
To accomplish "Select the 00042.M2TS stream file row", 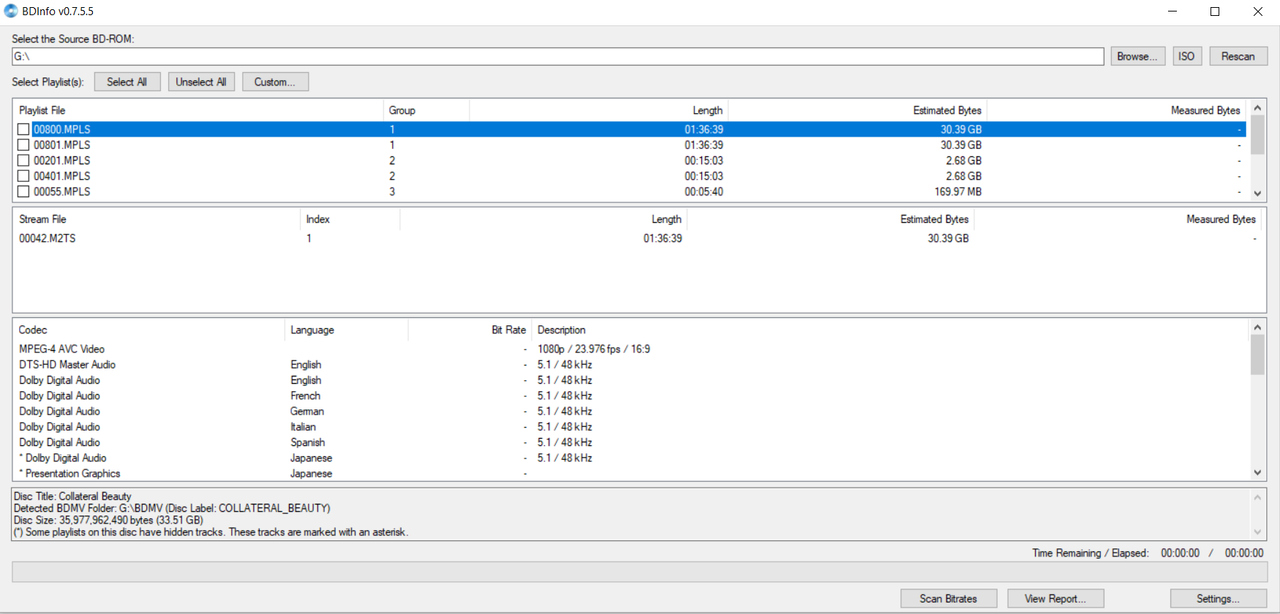I will [637, 238].
